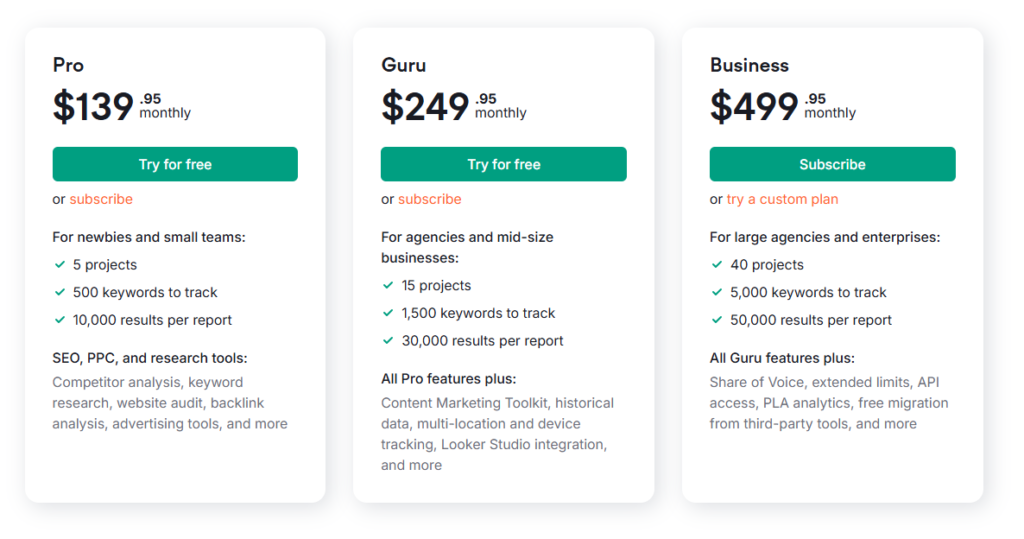The image size is (1024, 539).
Task: Select the Pro plan title
Action: click(68, 65)
